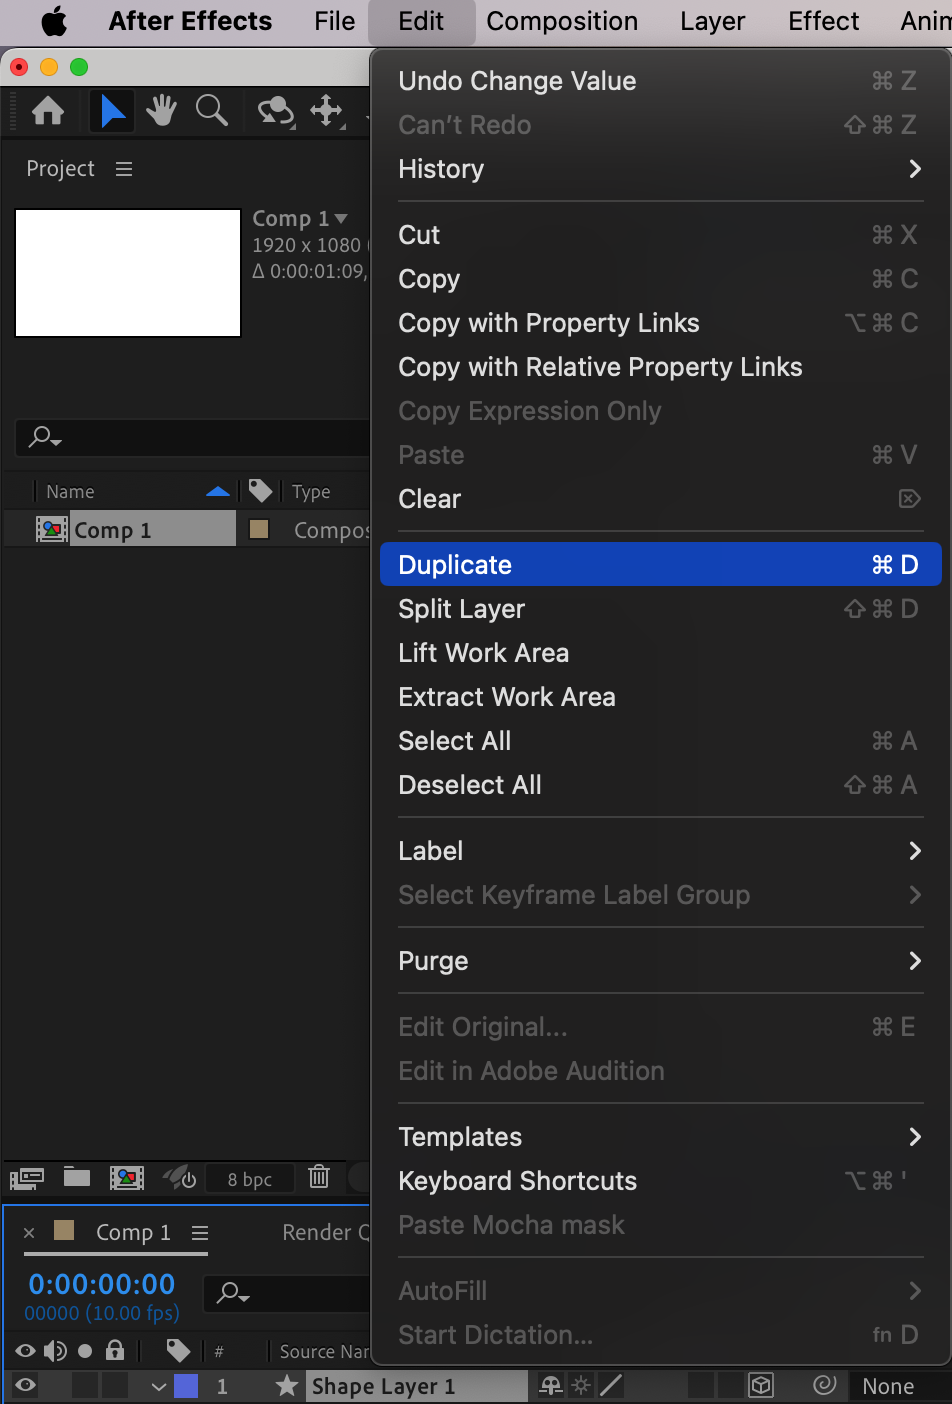Expand Shape Layer 1 properties
The height and width of the screenshot is (1404, 952).
pyautogui.click(x=158, y=1386)
